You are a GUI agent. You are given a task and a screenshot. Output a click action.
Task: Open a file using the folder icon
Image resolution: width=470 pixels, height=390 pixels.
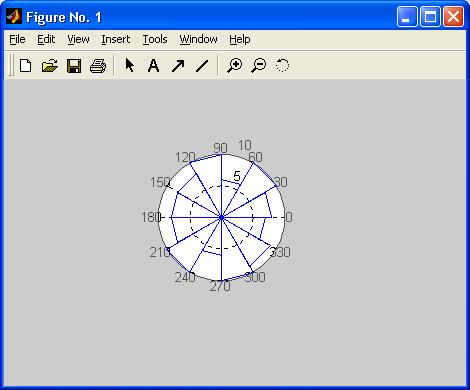pyautogui.click(x=50, y=65)
